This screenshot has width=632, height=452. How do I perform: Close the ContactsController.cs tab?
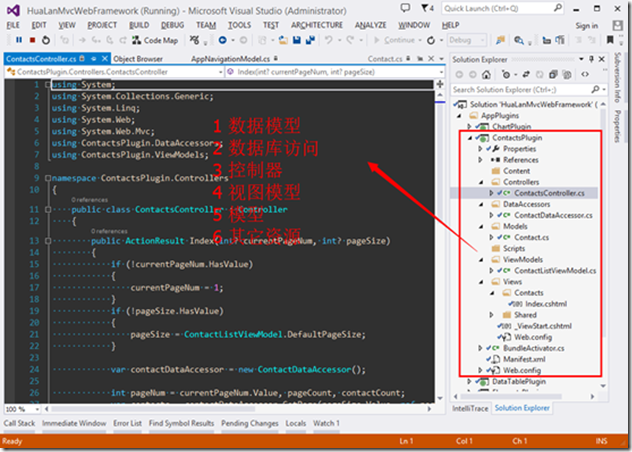click(105, 59)
